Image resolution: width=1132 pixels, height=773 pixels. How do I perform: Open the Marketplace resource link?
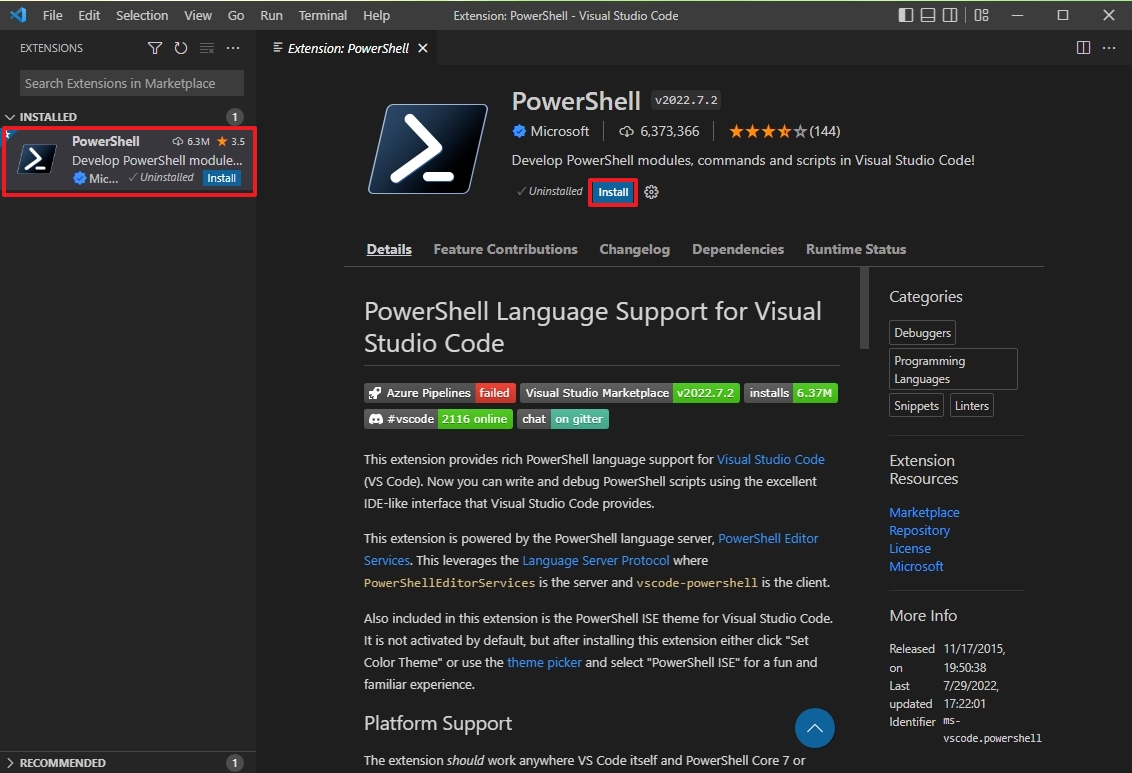tap(924, 512)
